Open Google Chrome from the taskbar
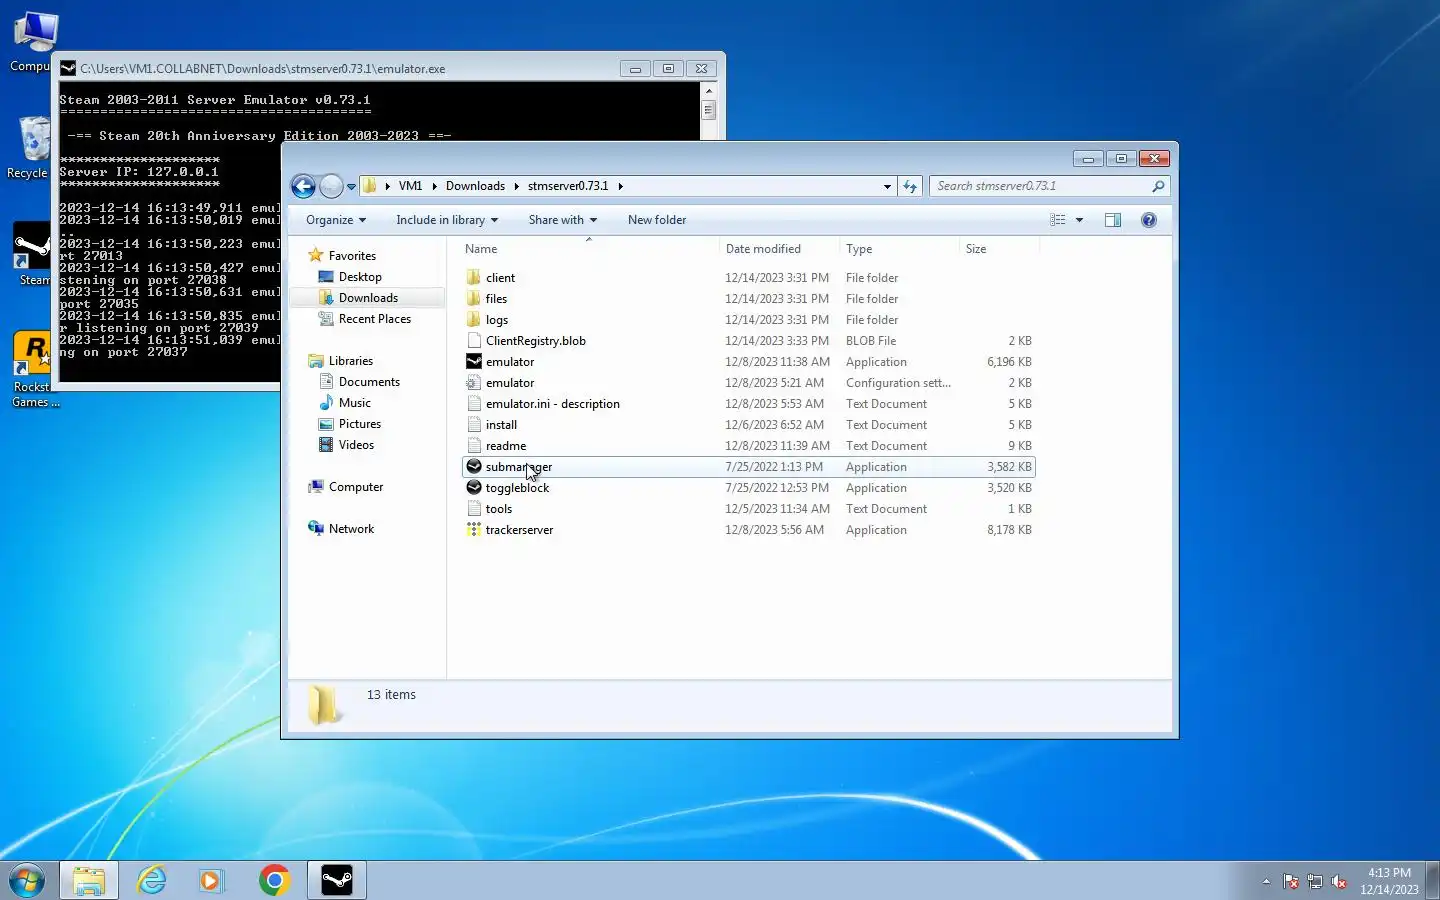1440x900 pixels. point(274,880)
